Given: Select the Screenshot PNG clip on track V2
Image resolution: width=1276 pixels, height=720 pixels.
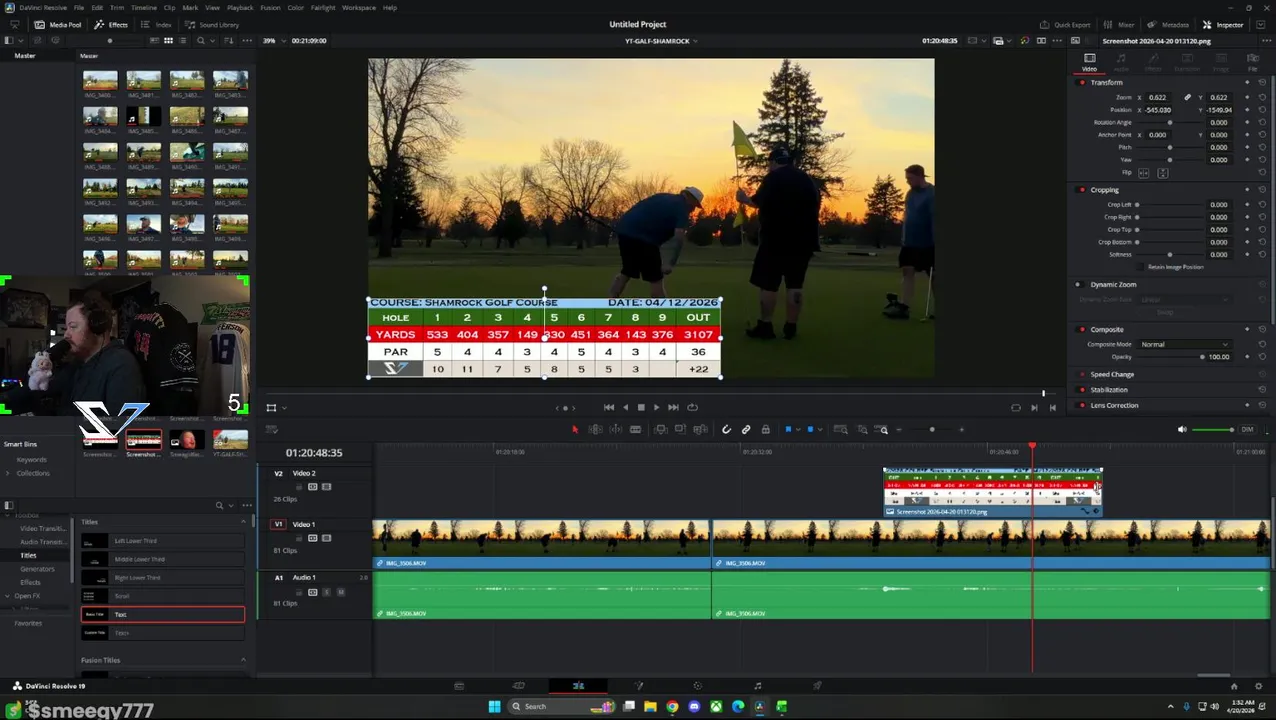Looking at the screenshot, I should (x=992, y=492).
